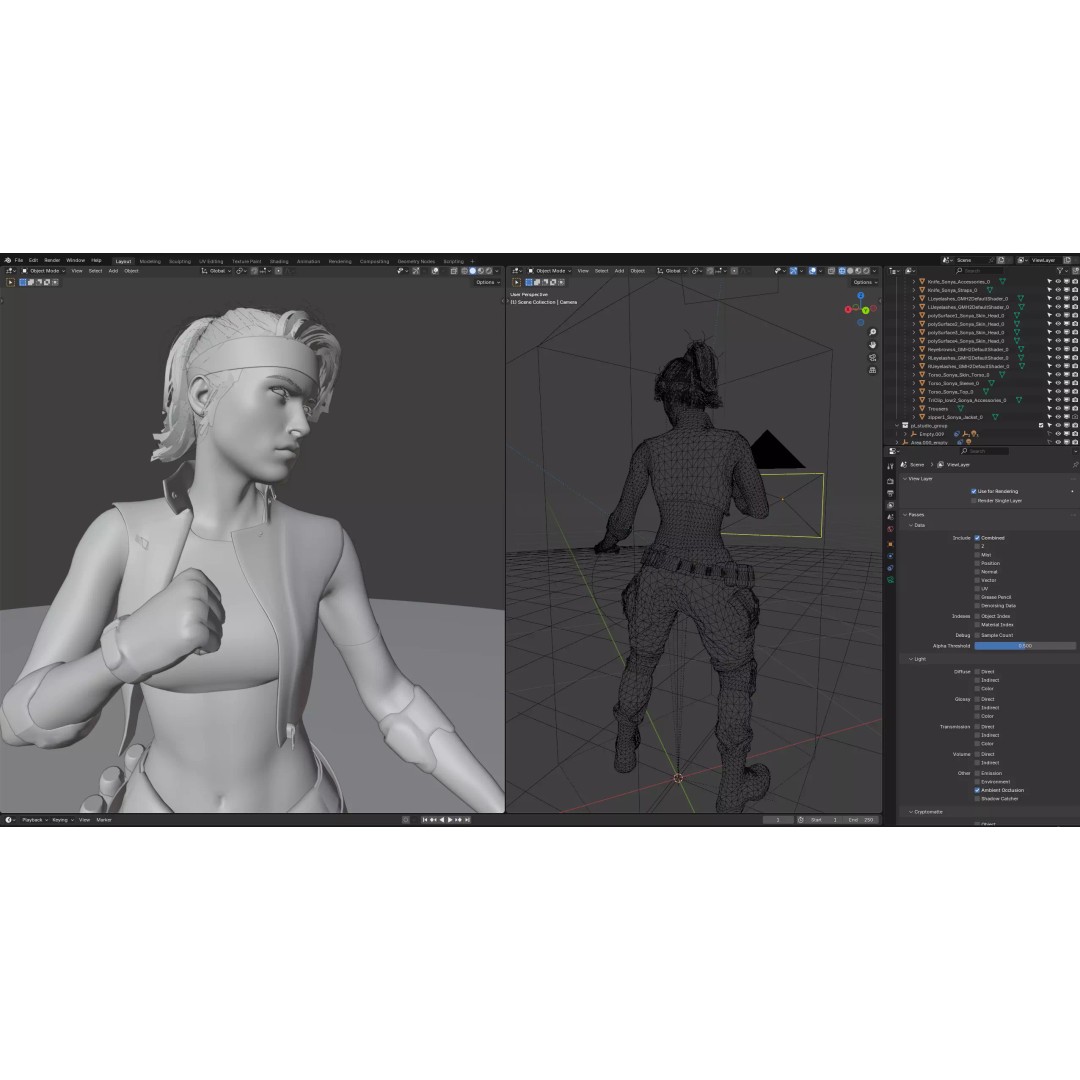
Task: Click the blue Z axis on navigation gizmo
Action: point(861,295)
